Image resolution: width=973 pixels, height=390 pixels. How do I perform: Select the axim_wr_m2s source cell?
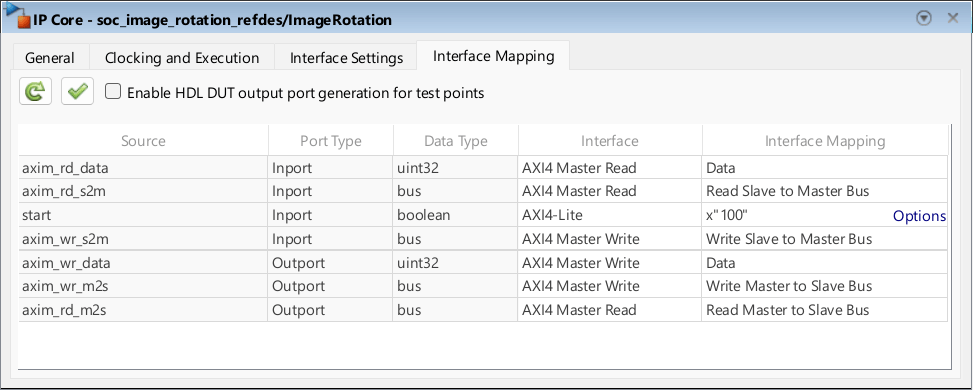pyautogui.click(x=143, y=286)
